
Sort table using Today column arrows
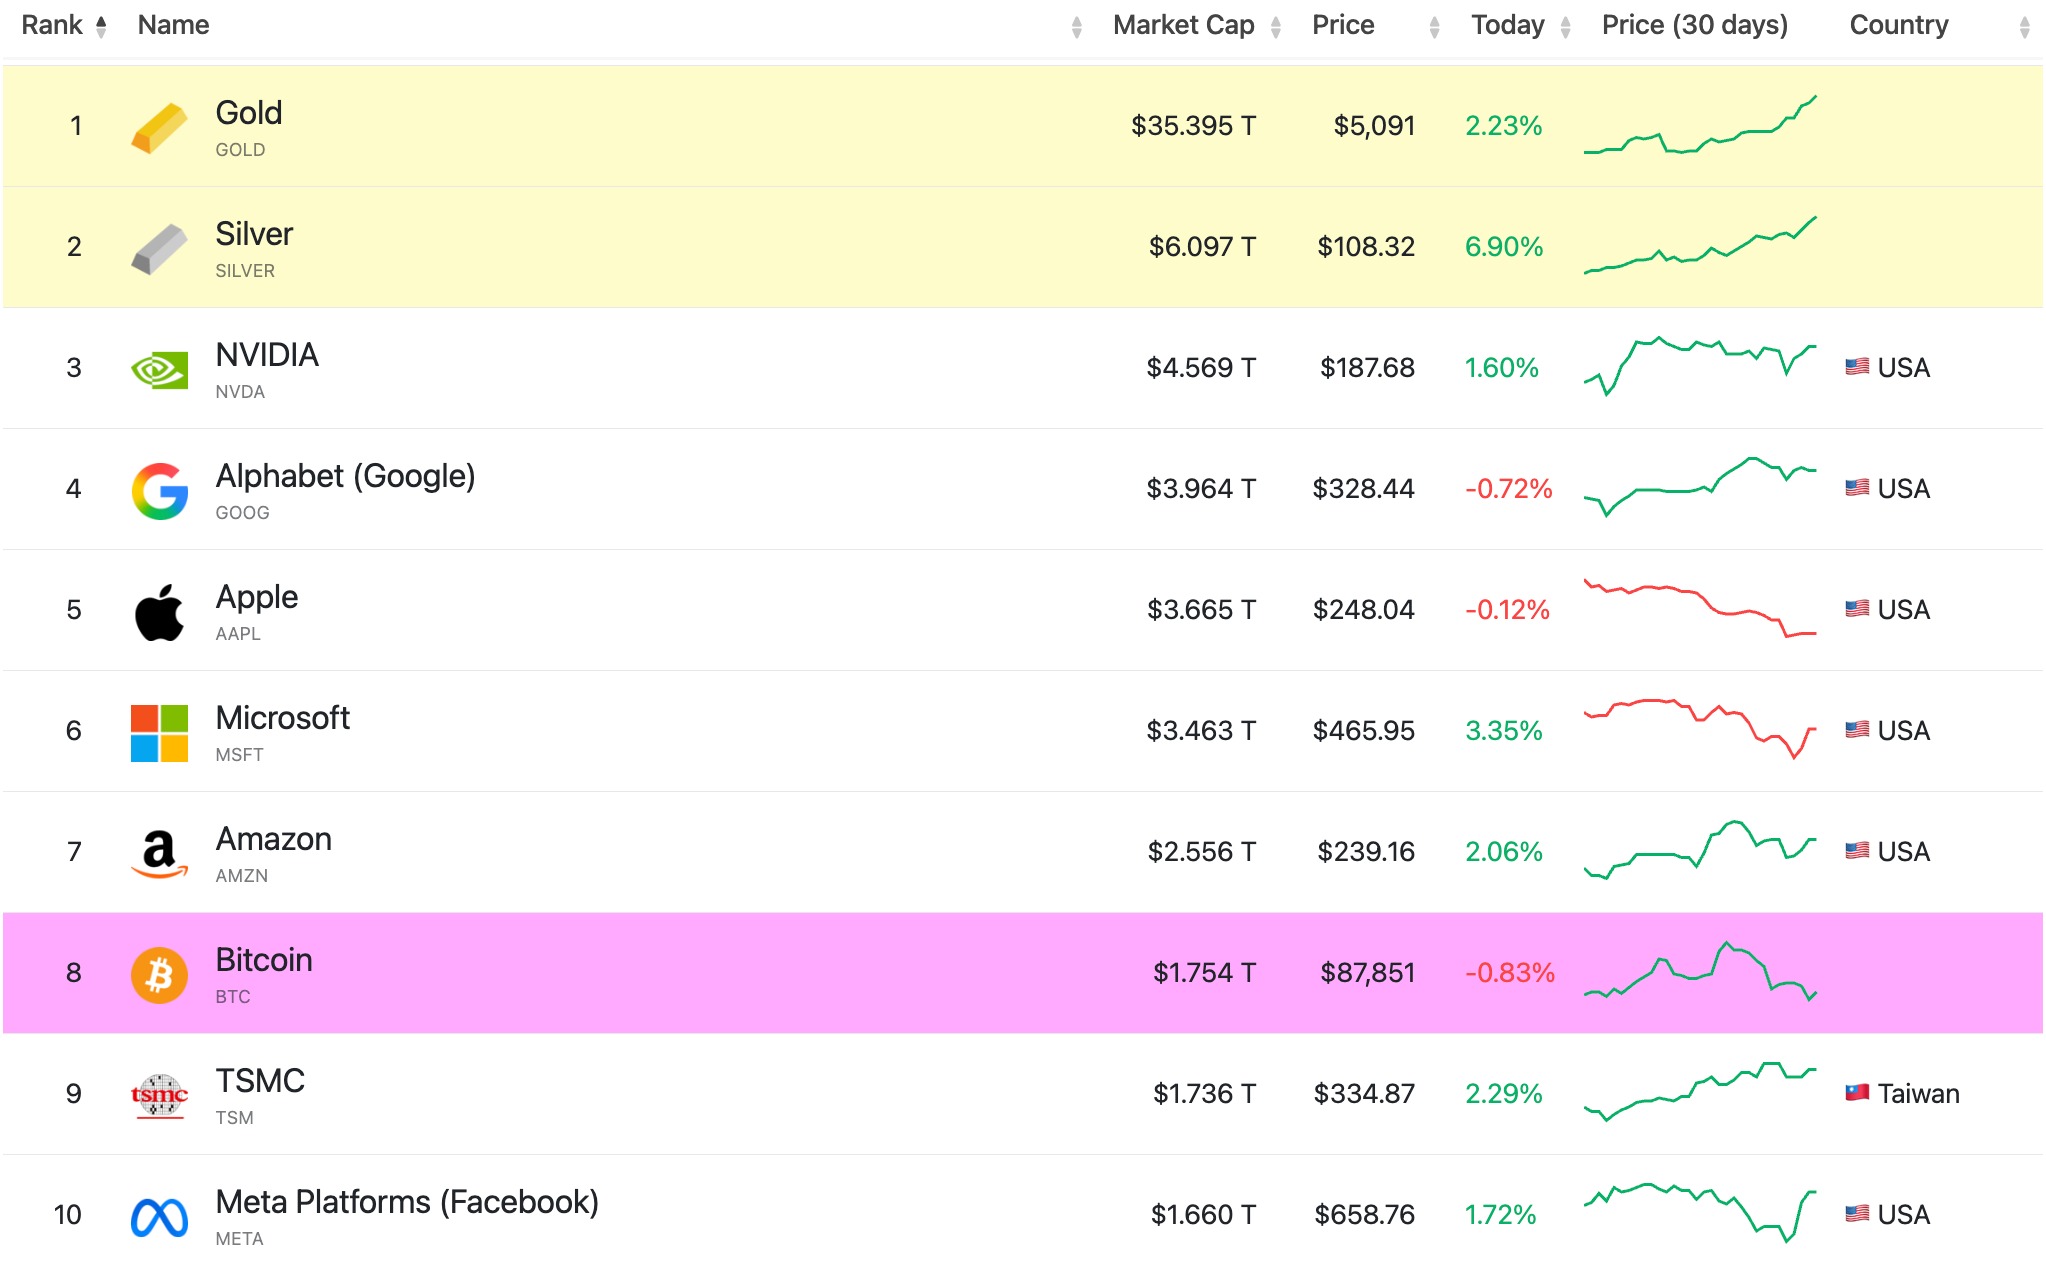click(x=1565, y=27)
